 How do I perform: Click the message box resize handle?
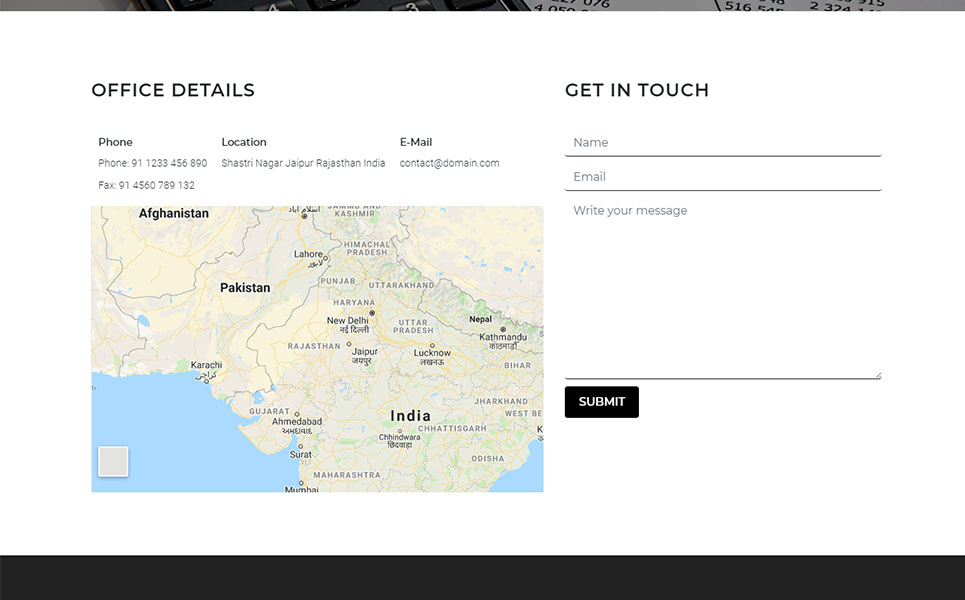click(x=877, y=375)
